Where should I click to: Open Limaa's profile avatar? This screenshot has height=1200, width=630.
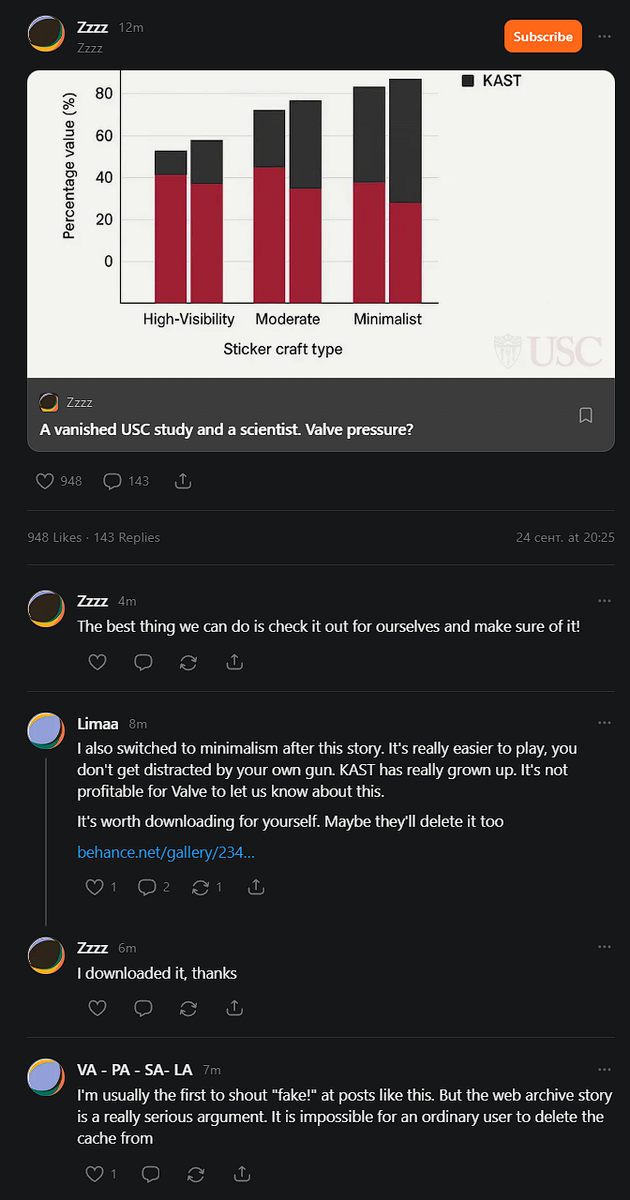(x=46, y=731)
